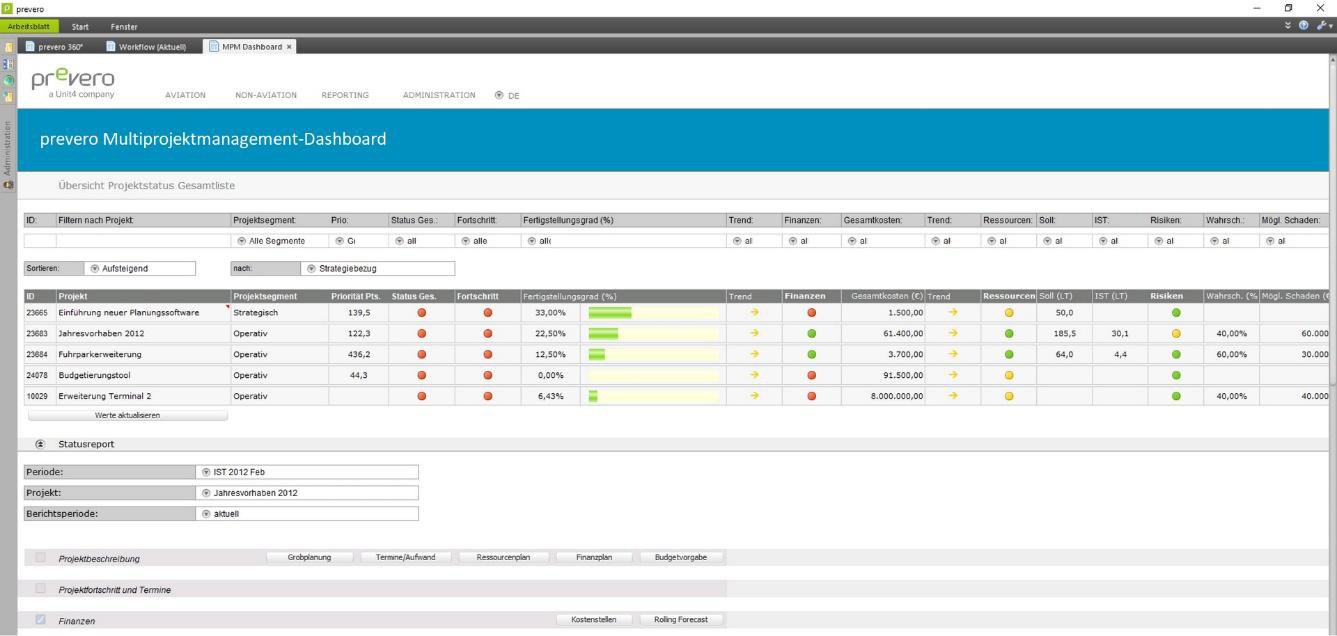Image resolution: width=1337 pixels, height=636 pixels.
Task: Open the Arbeitsblatt ribbon tab
Action: pos(30,25)
